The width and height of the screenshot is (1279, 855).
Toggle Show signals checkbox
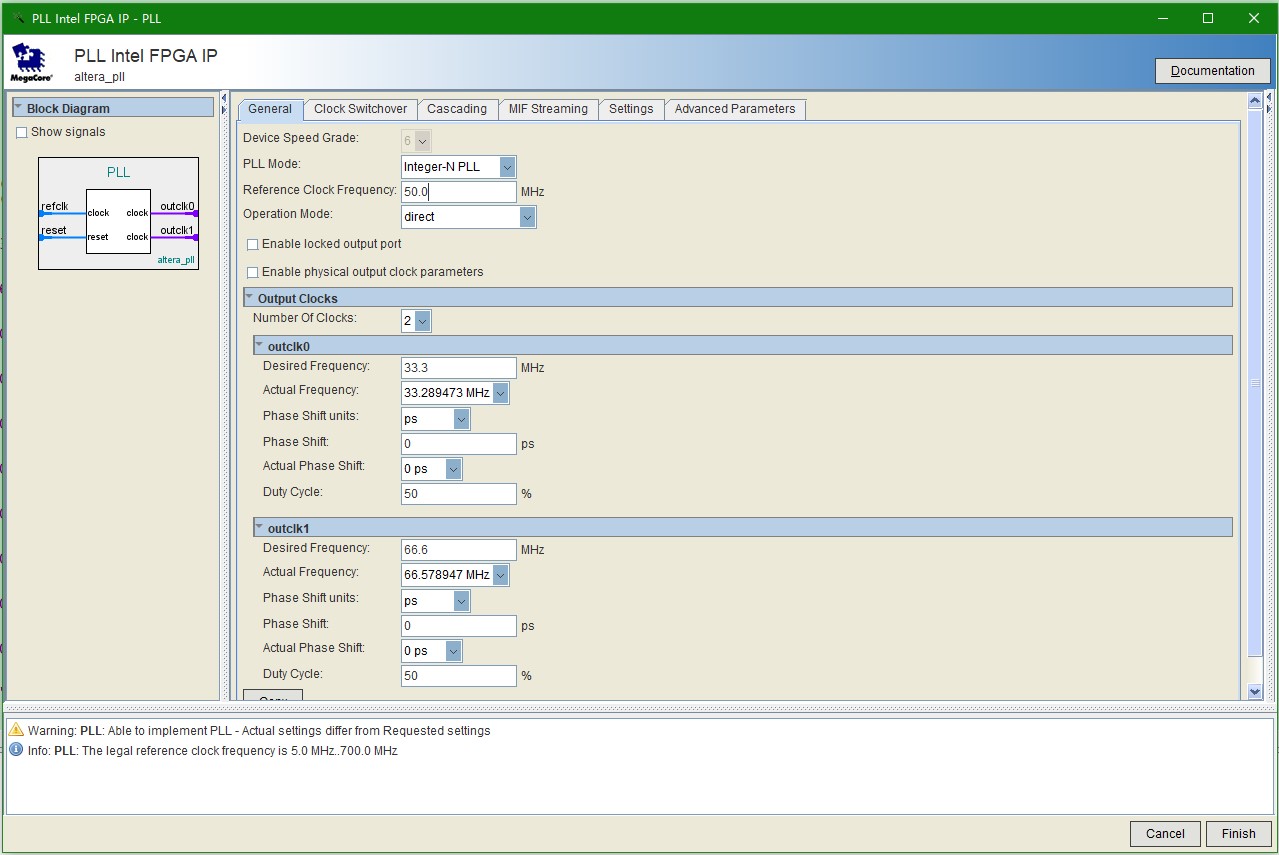22,133
